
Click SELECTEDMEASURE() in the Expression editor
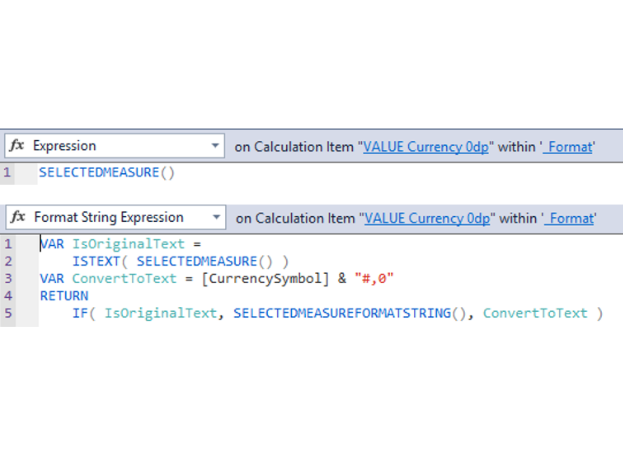tap(106, 172)
